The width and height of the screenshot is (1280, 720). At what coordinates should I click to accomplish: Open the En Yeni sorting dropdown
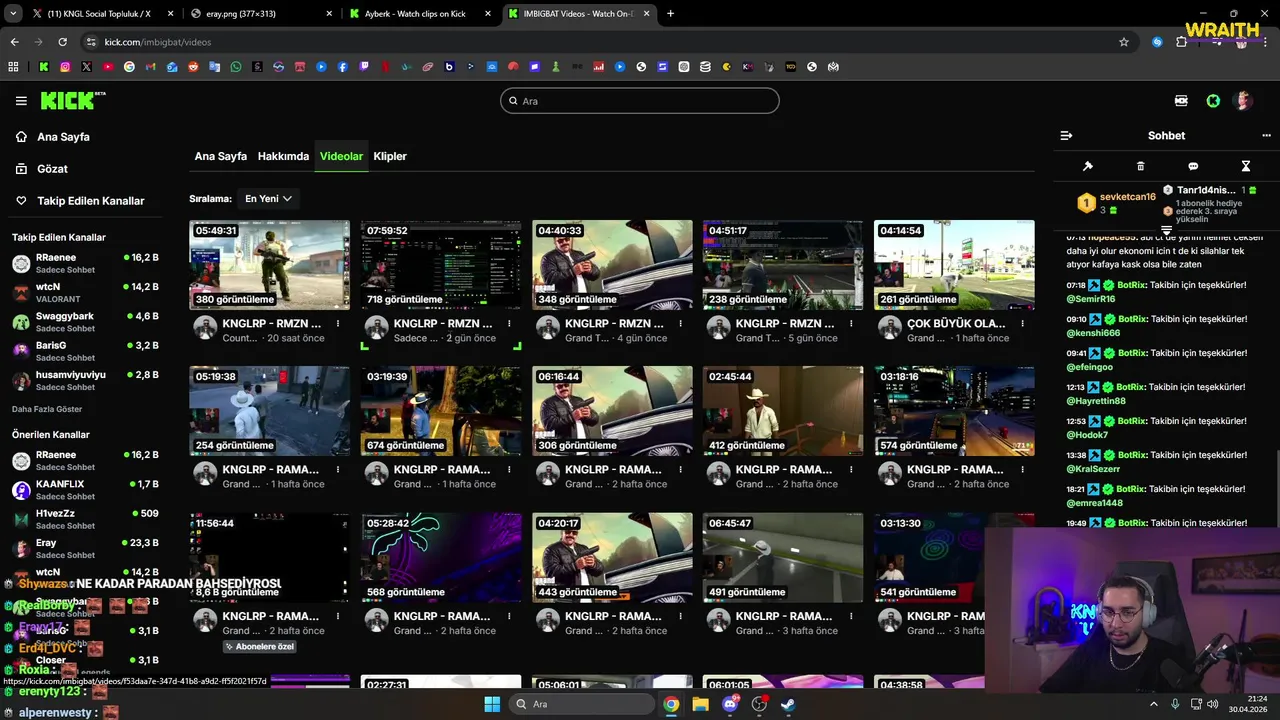268,199
